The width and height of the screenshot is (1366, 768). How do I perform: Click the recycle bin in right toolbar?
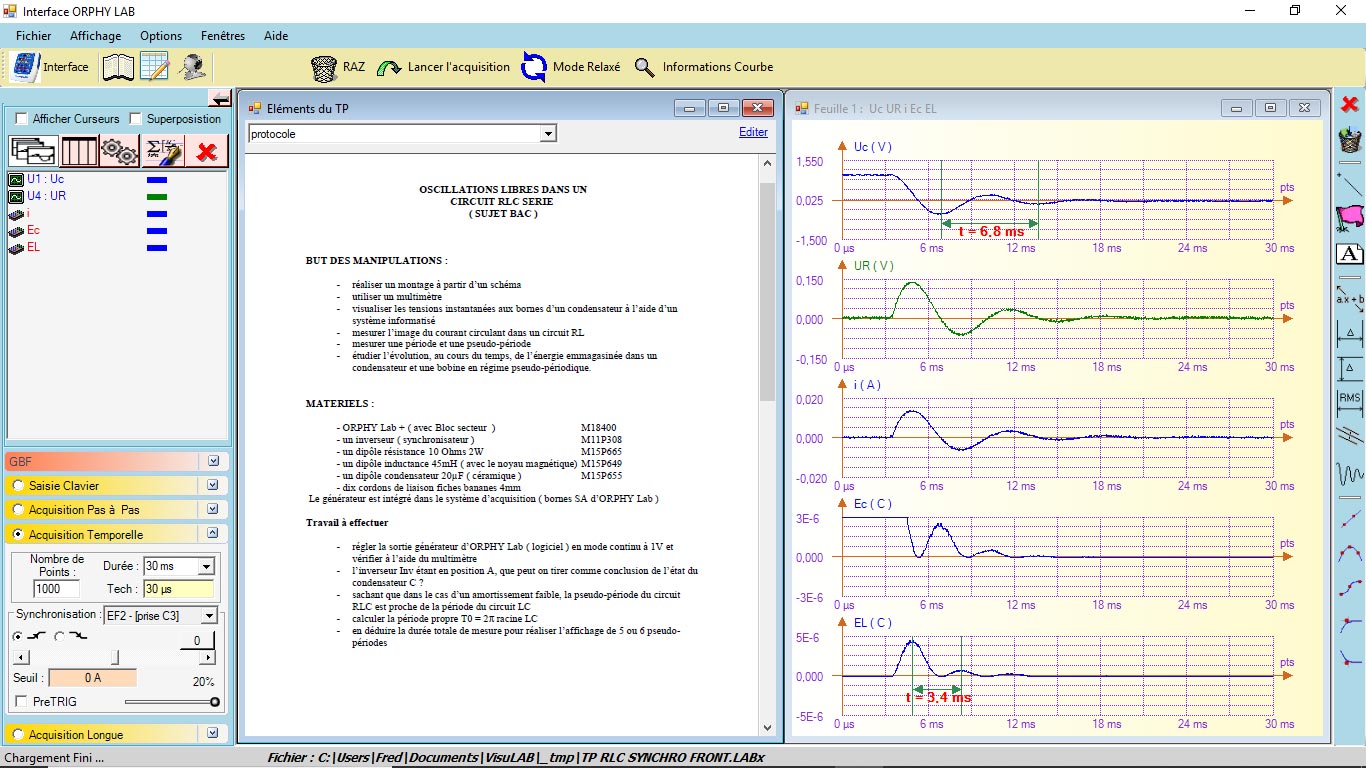pyautogui.click(x=1350, y=140)
